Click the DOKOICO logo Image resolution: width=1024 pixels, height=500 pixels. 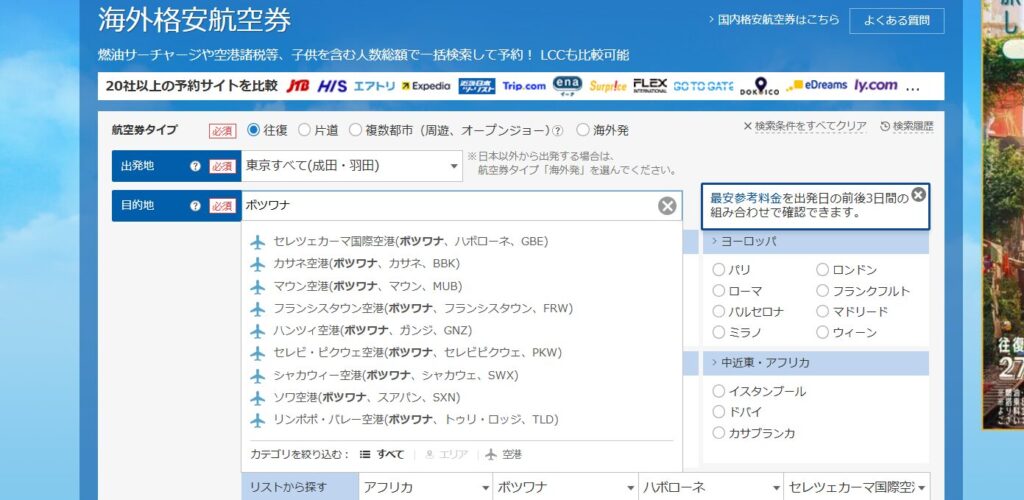tap(760, 86)
